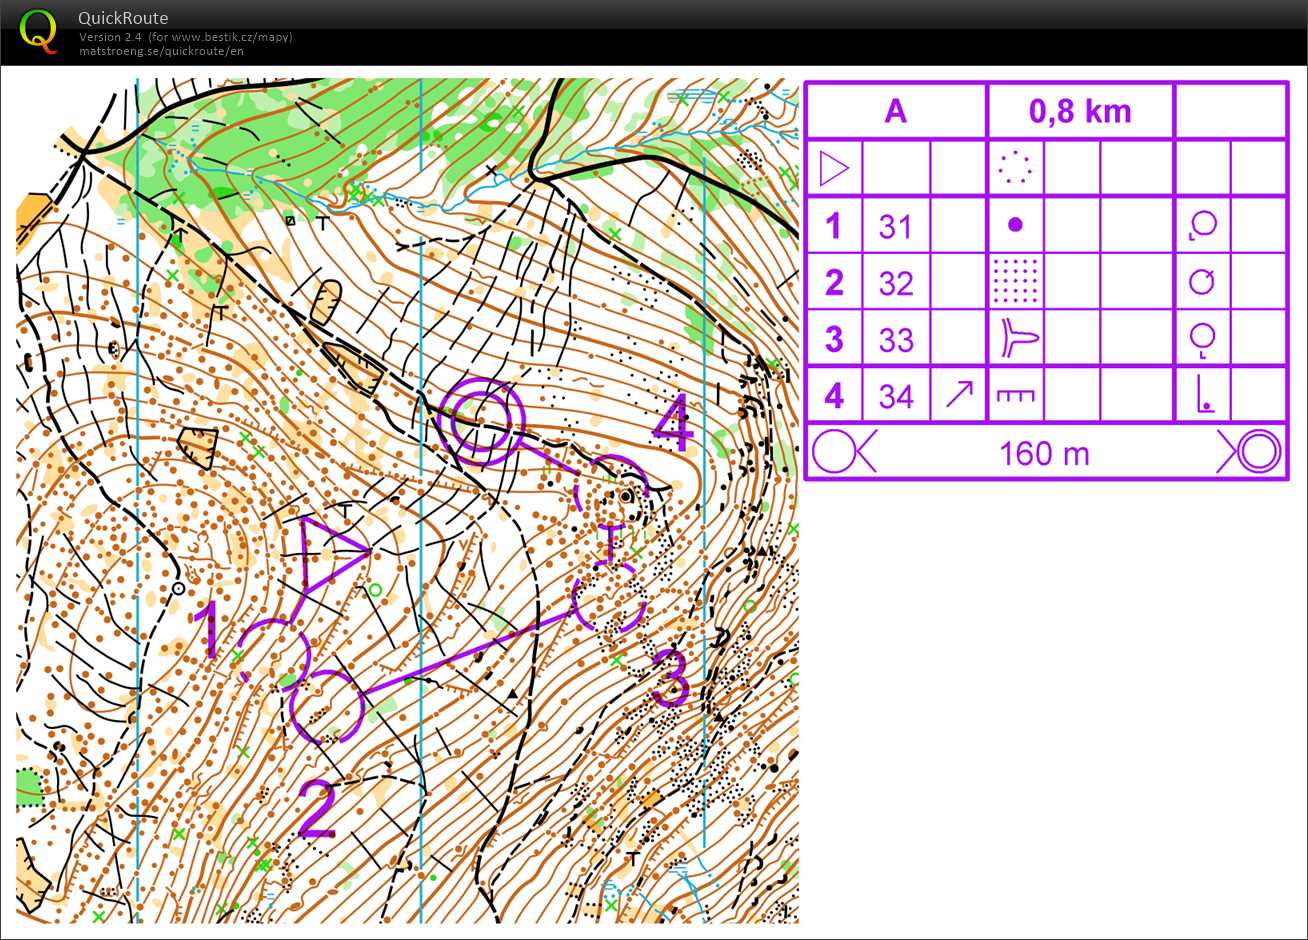
Task: Open the matstroeng.se/quickroute/en link
Action: point(161,51)
